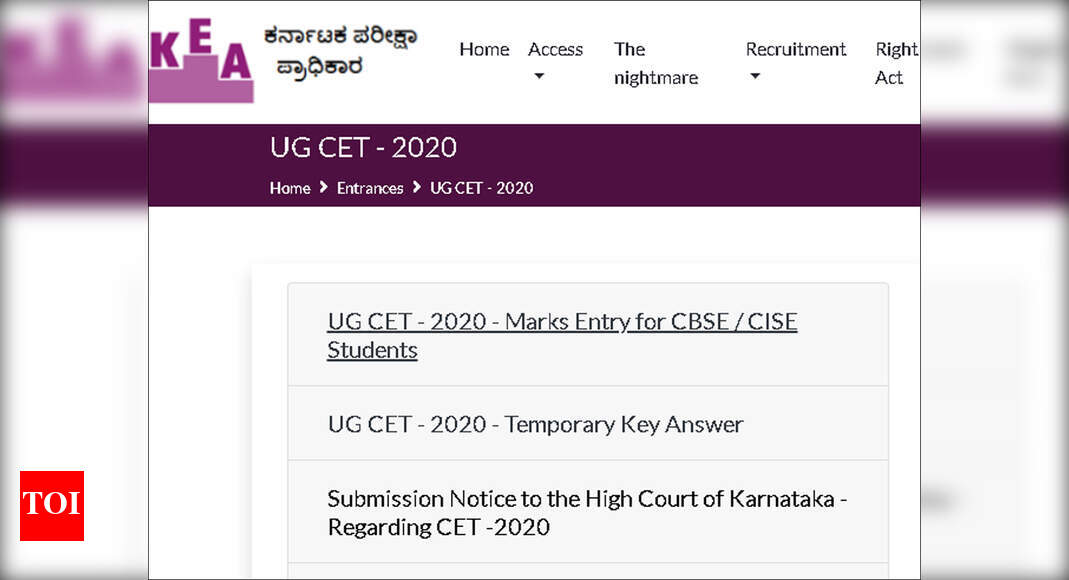
Task: Expand the Recruitment dropdown arrow
Action: (x=755, y=77)
